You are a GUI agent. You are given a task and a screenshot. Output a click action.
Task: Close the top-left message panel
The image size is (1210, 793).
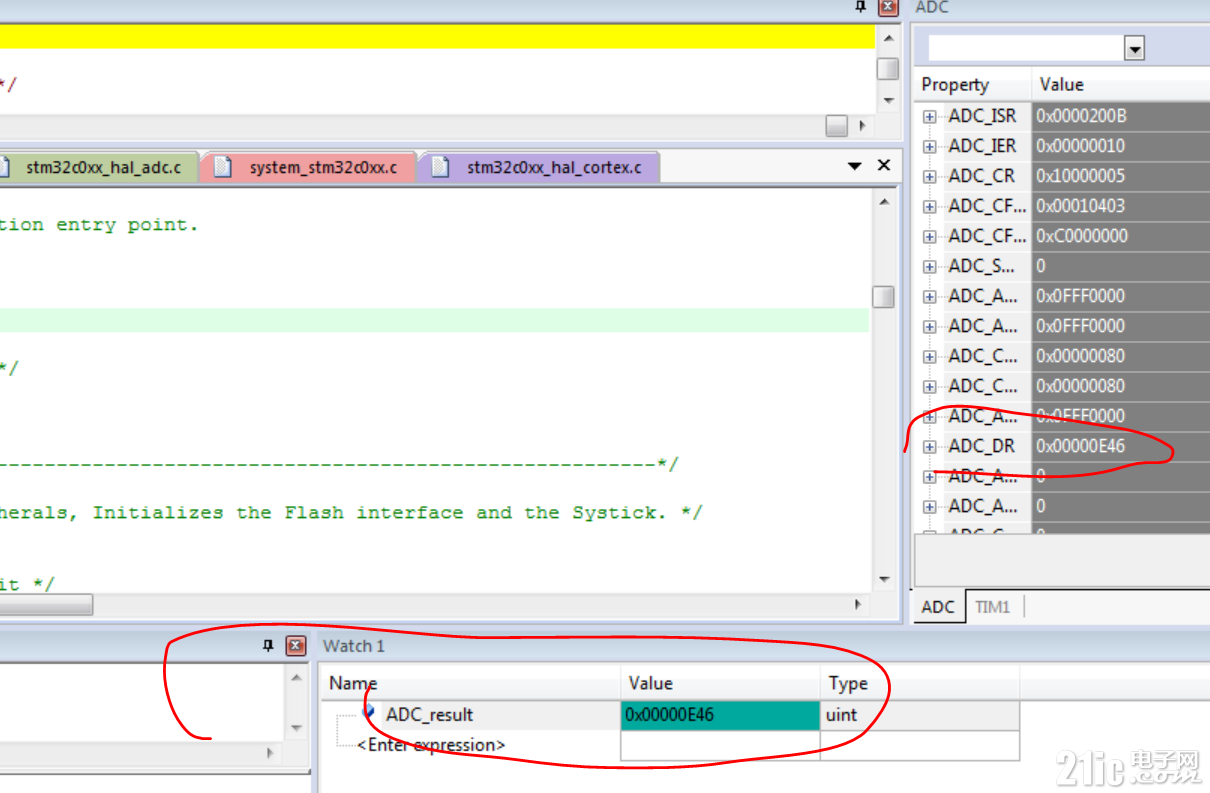coord(887,7)
